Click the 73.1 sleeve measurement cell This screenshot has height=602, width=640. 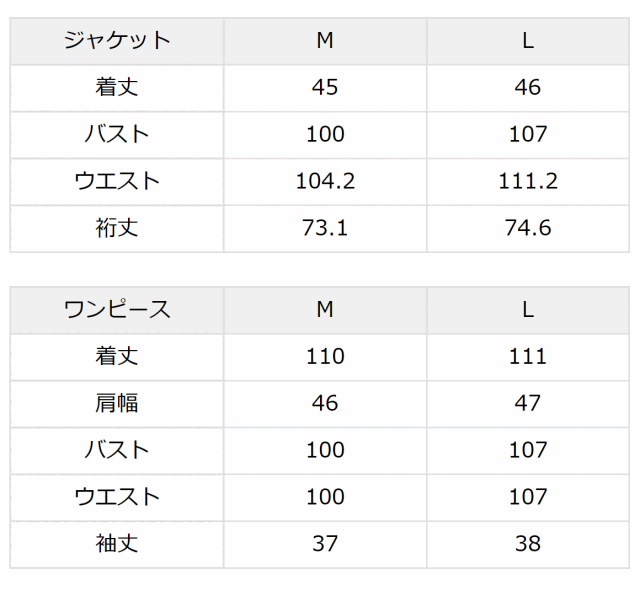325,228
